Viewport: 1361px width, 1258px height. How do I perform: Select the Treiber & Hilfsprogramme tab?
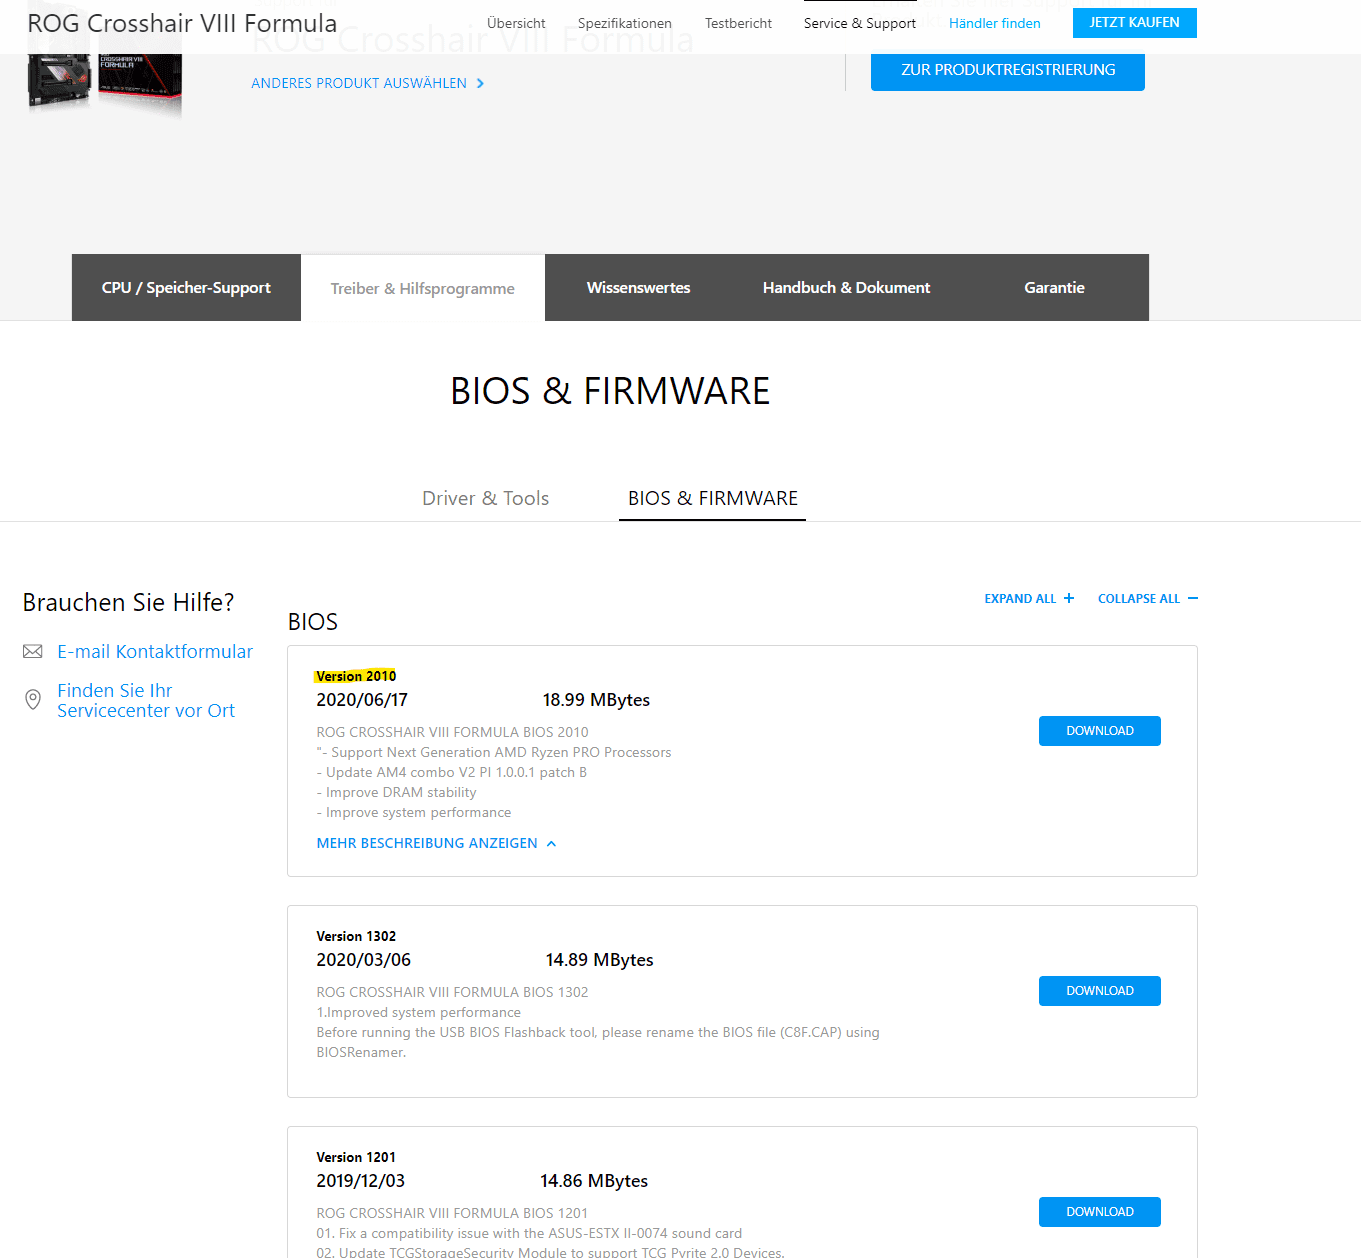click(x=423, y=288)
